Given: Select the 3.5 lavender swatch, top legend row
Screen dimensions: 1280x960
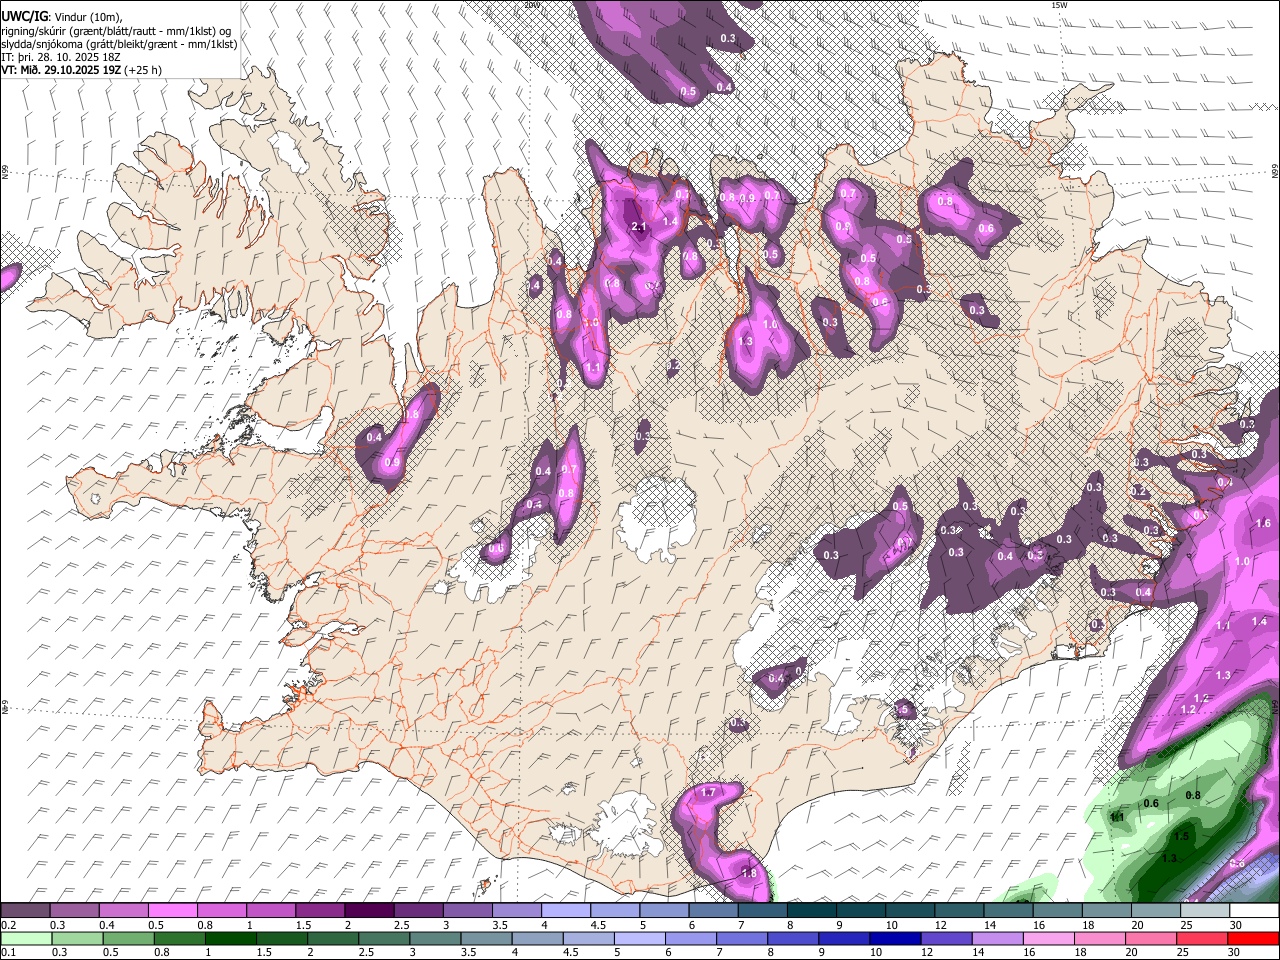Looking at the screenshot, I should 517,911.
